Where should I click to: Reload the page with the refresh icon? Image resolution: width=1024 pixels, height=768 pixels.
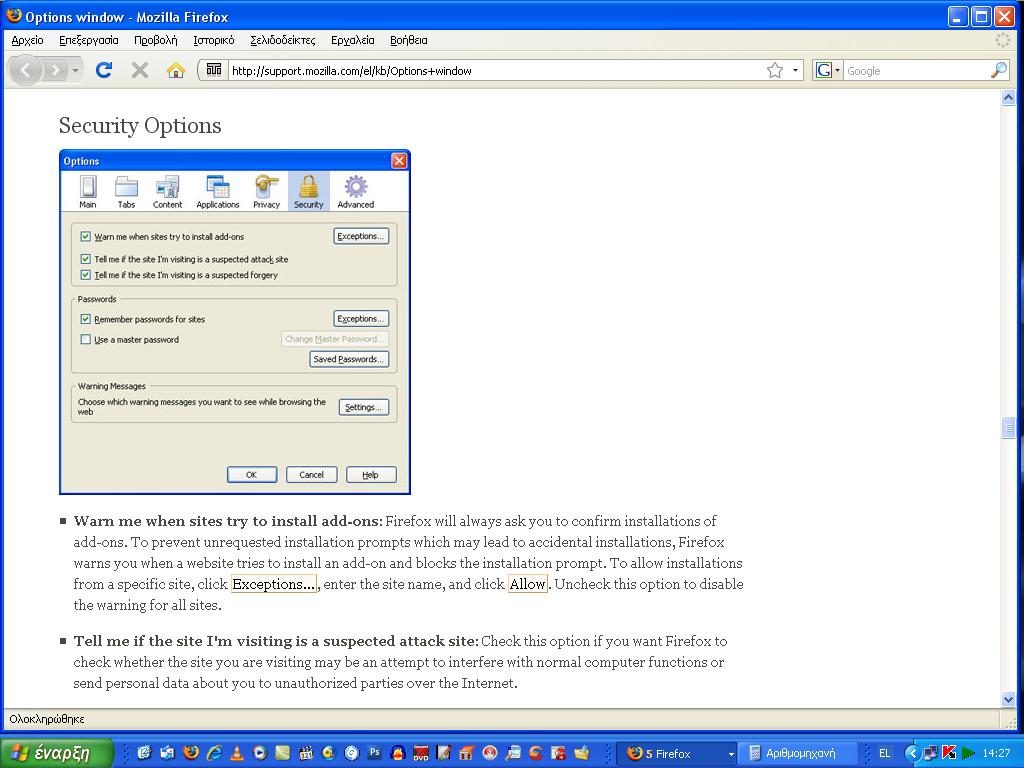pos(104,70)
